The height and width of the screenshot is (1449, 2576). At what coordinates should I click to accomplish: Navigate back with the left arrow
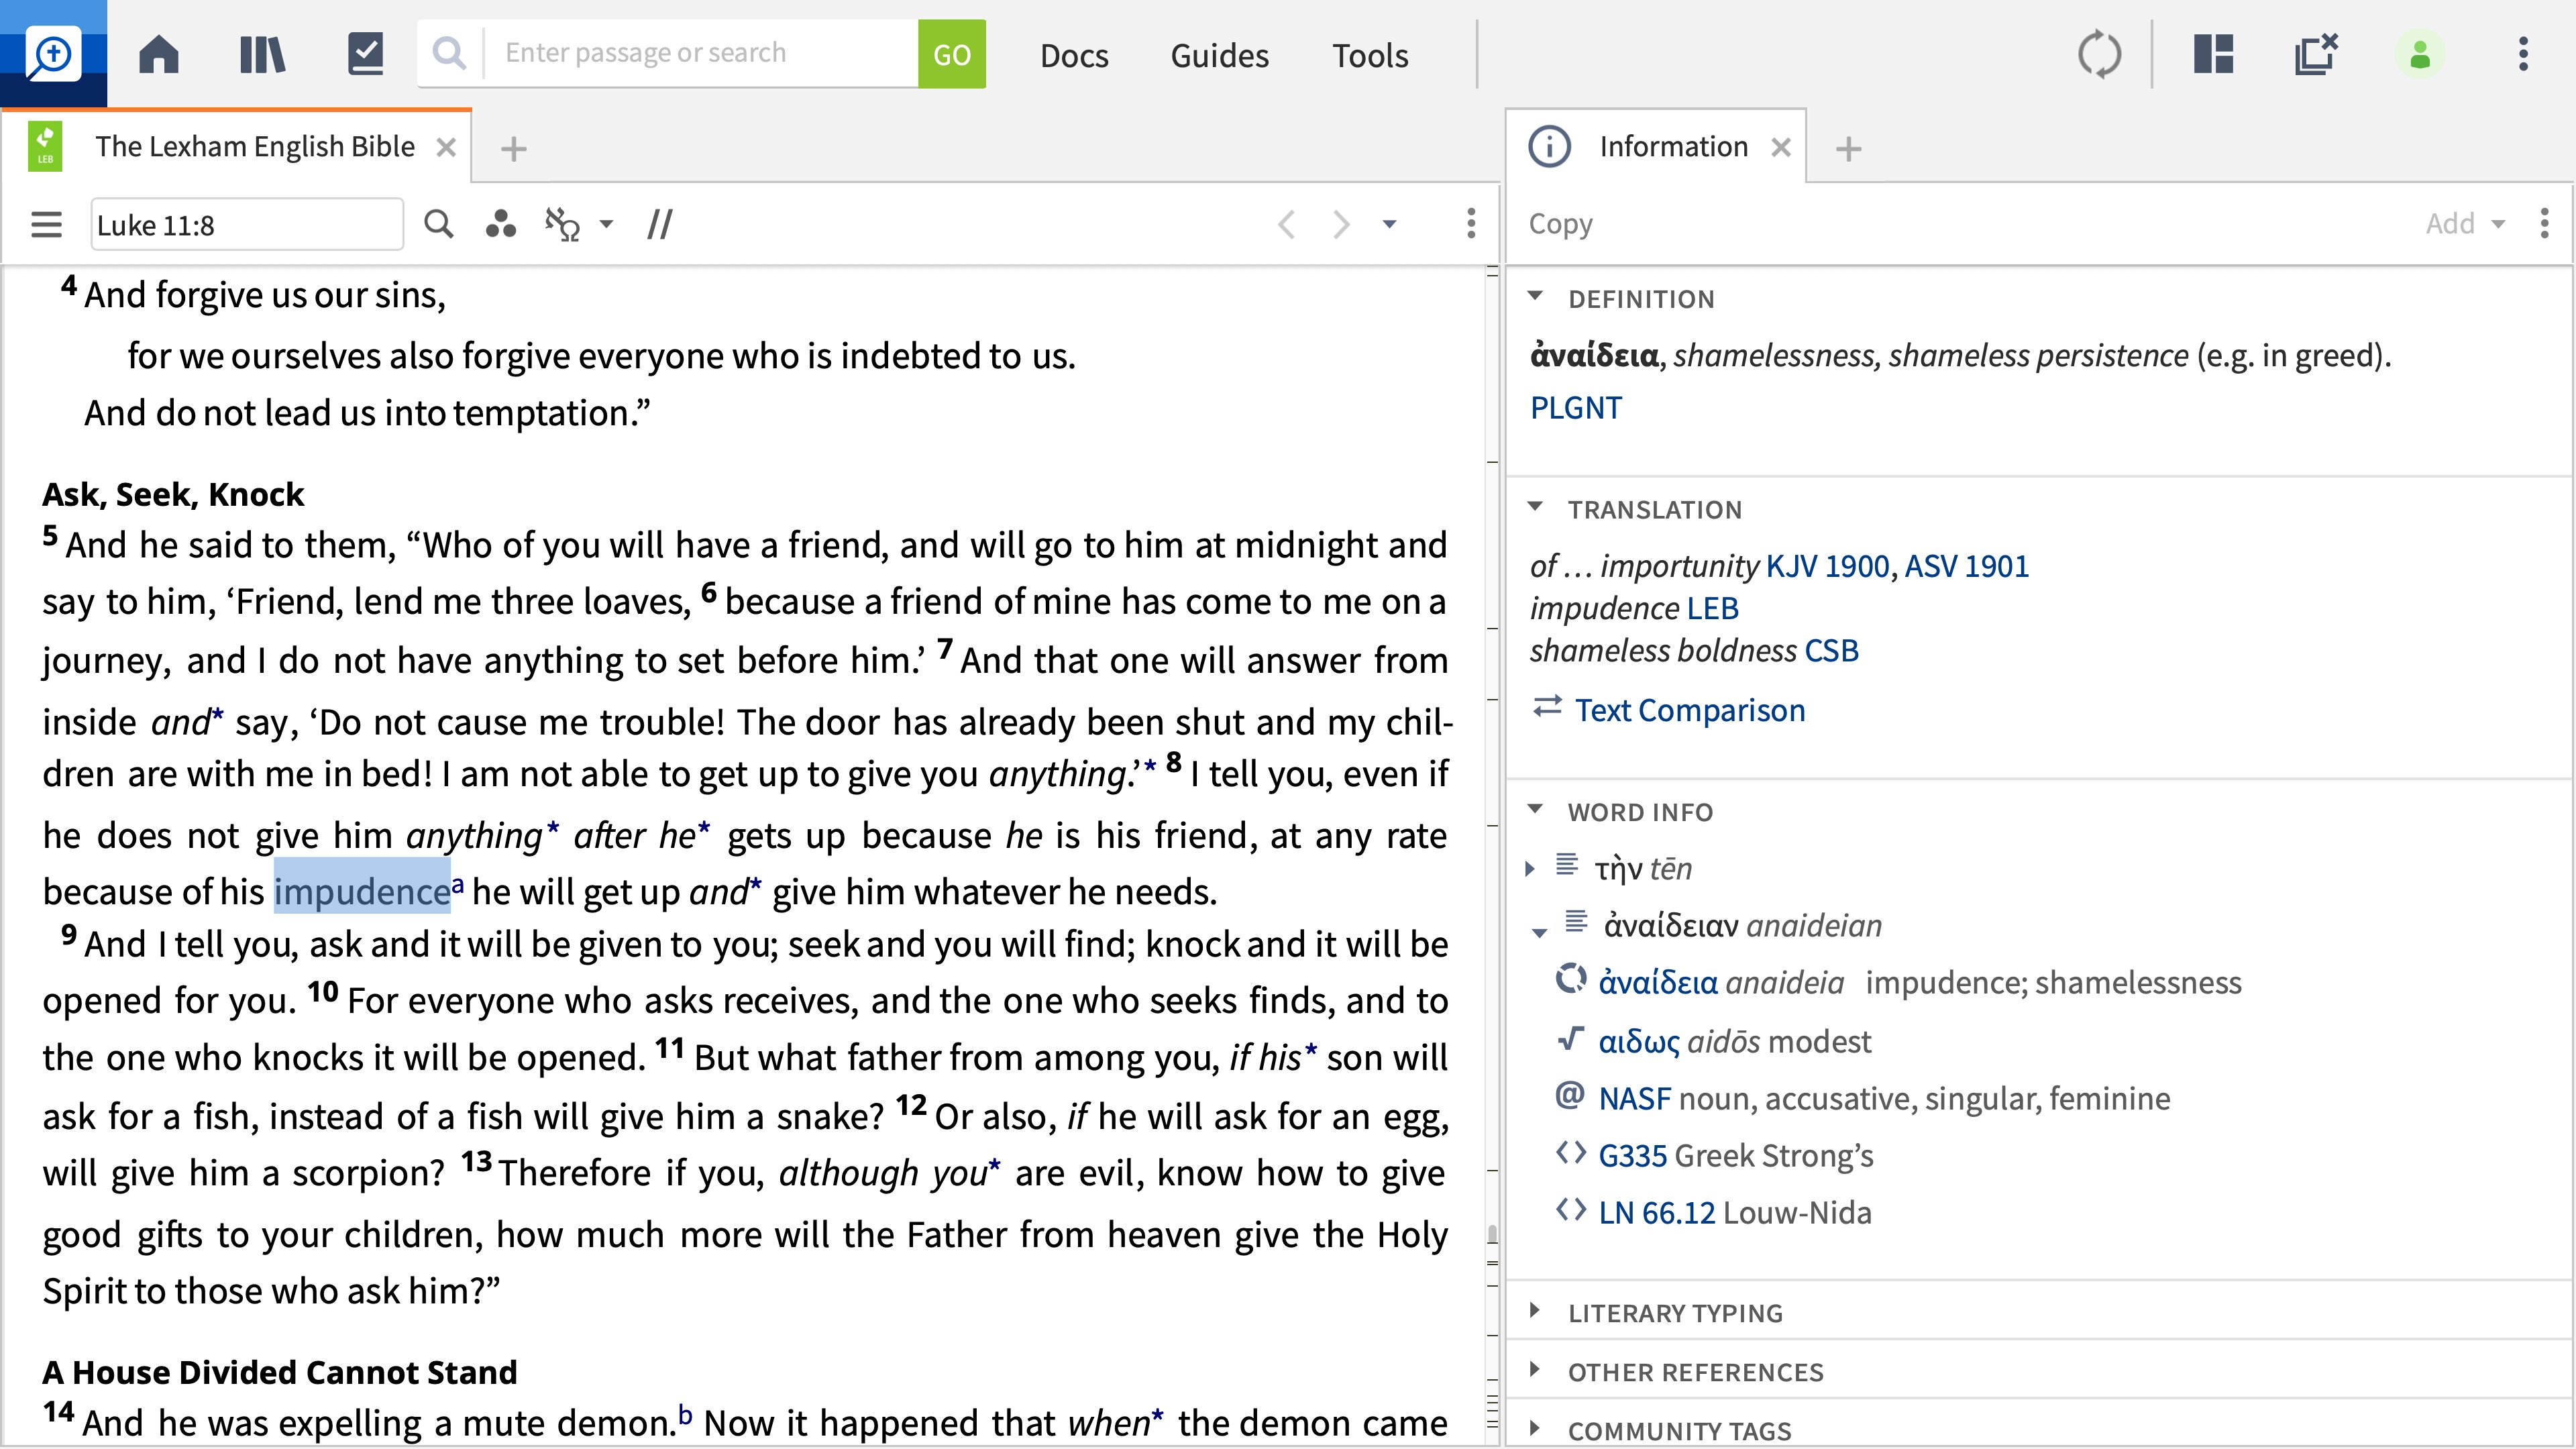(1287, 224)
